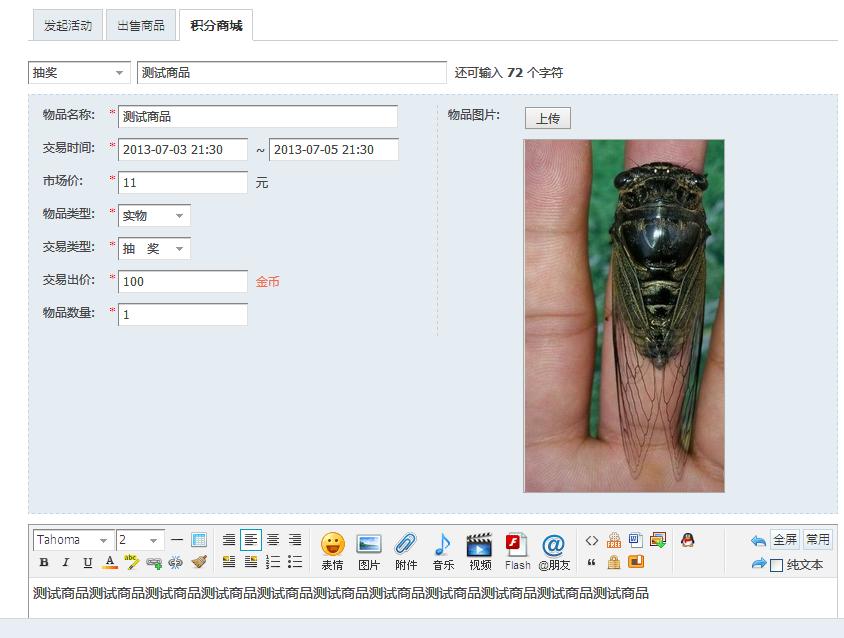Viewport: 844px width, 638px height.
Task: Insert code block with angle brackets icon
Action: pos(592,540)
